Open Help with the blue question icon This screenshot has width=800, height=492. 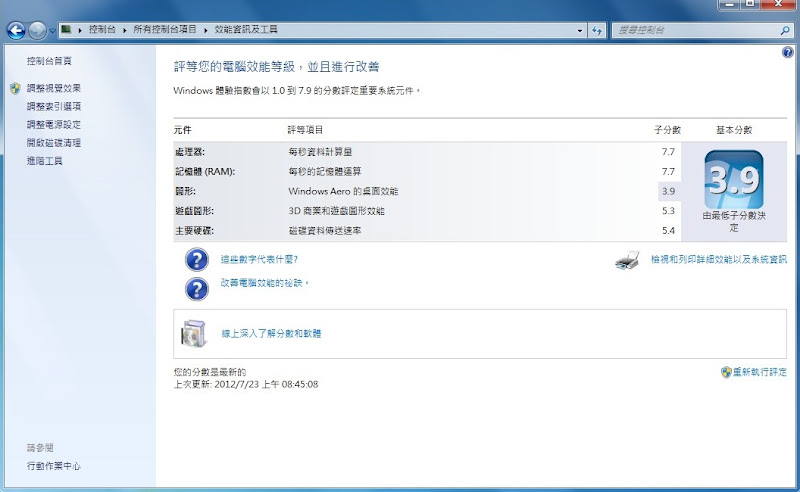788,52
